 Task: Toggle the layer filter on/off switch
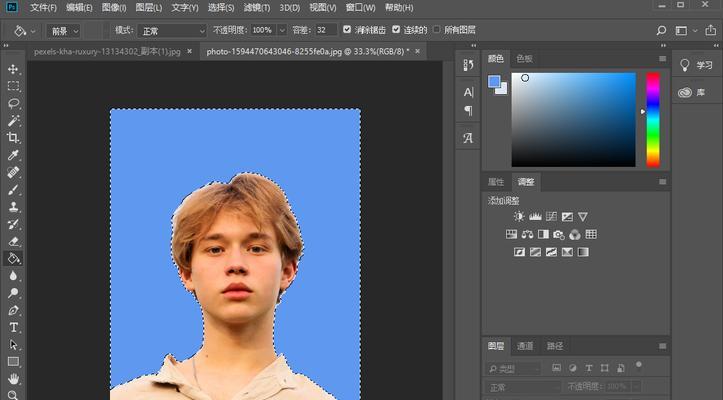point(639,366)
